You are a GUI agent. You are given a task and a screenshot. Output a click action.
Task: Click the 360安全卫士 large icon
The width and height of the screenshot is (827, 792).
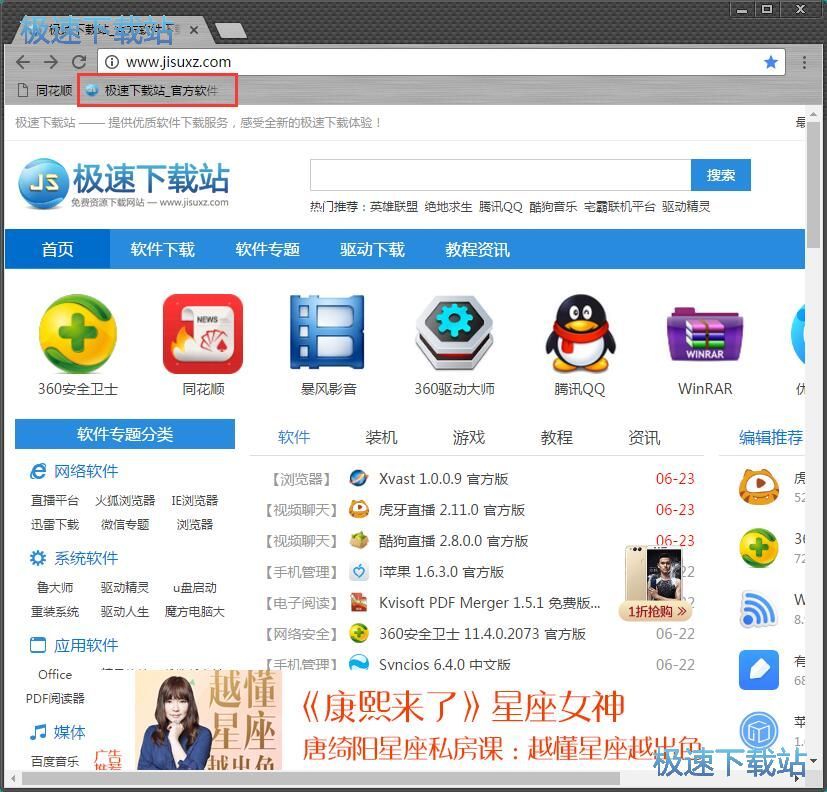point(78,334)
